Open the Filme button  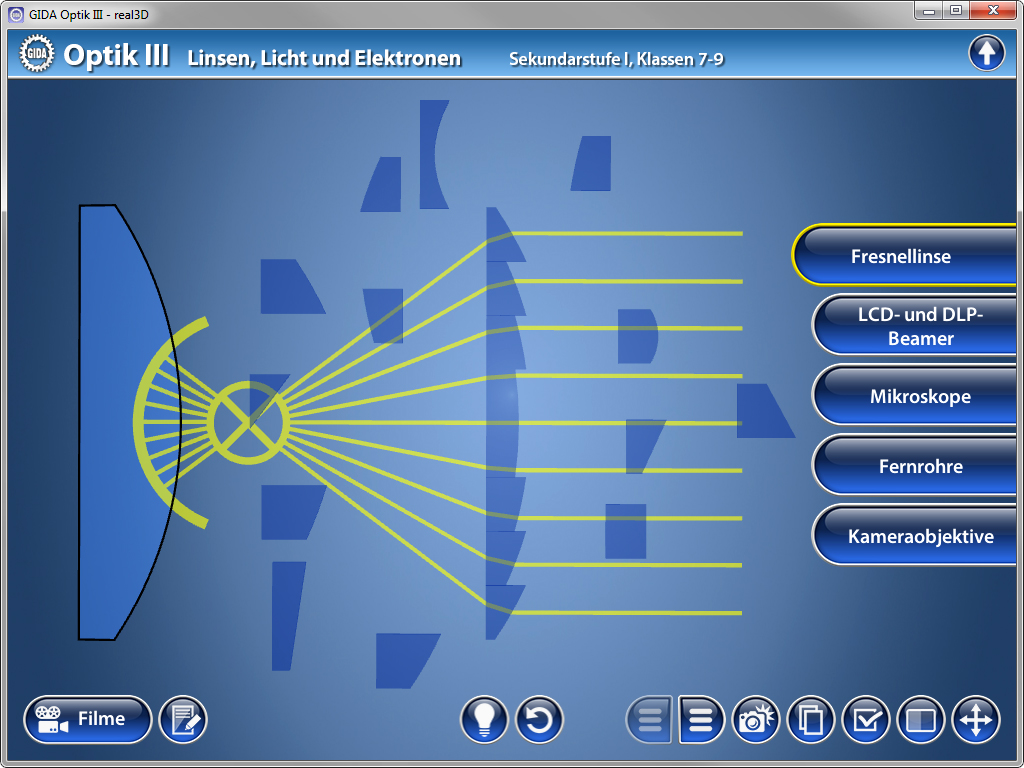point(88,719)
